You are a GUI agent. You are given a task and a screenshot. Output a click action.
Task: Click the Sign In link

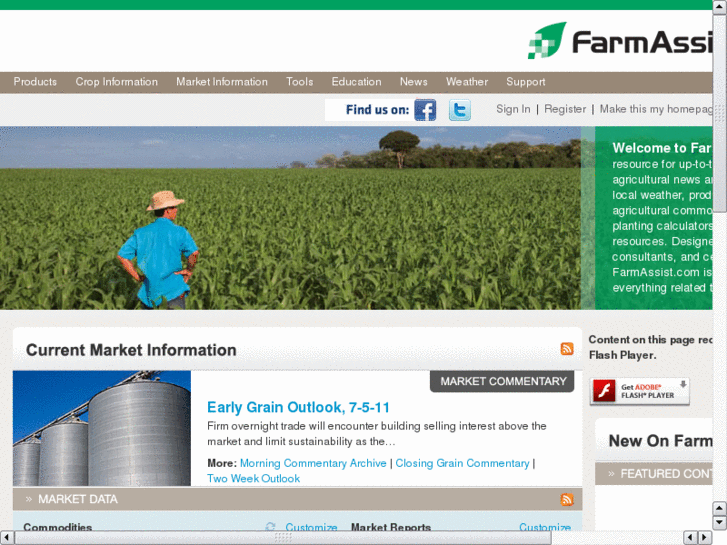tap(513, 109)
